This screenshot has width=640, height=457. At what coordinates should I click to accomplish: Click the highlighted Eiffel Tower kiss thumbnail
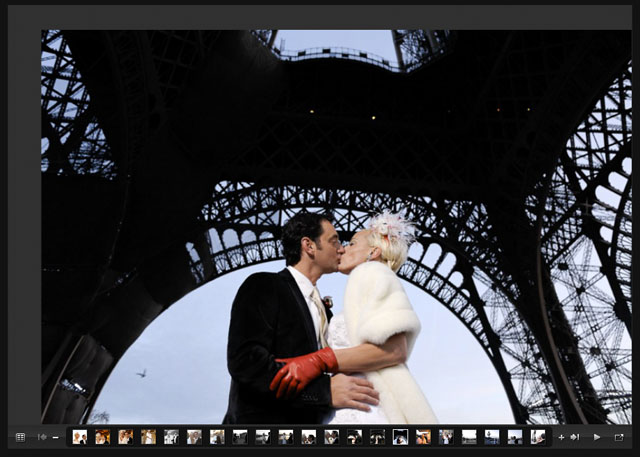400,437
